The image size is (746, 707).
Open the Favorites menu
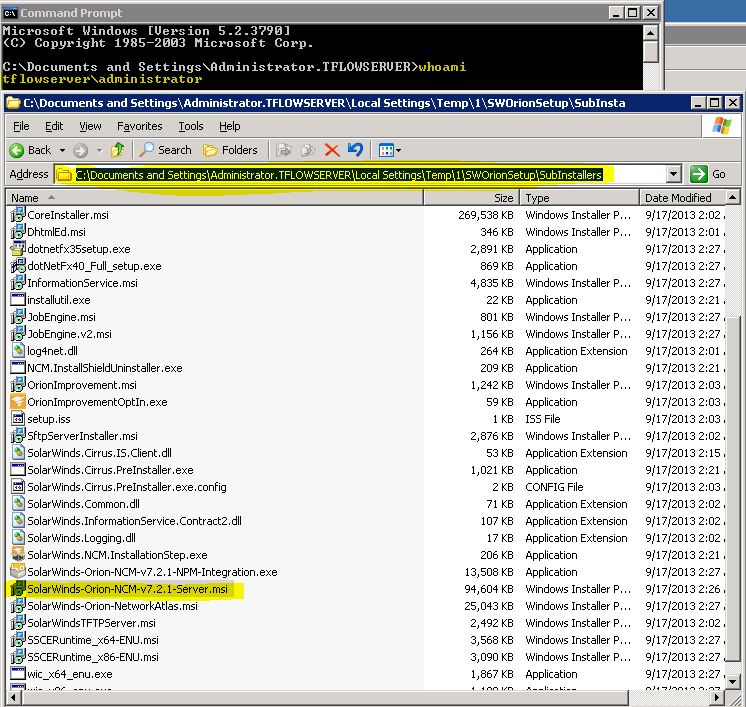click(x=139, y=126)
